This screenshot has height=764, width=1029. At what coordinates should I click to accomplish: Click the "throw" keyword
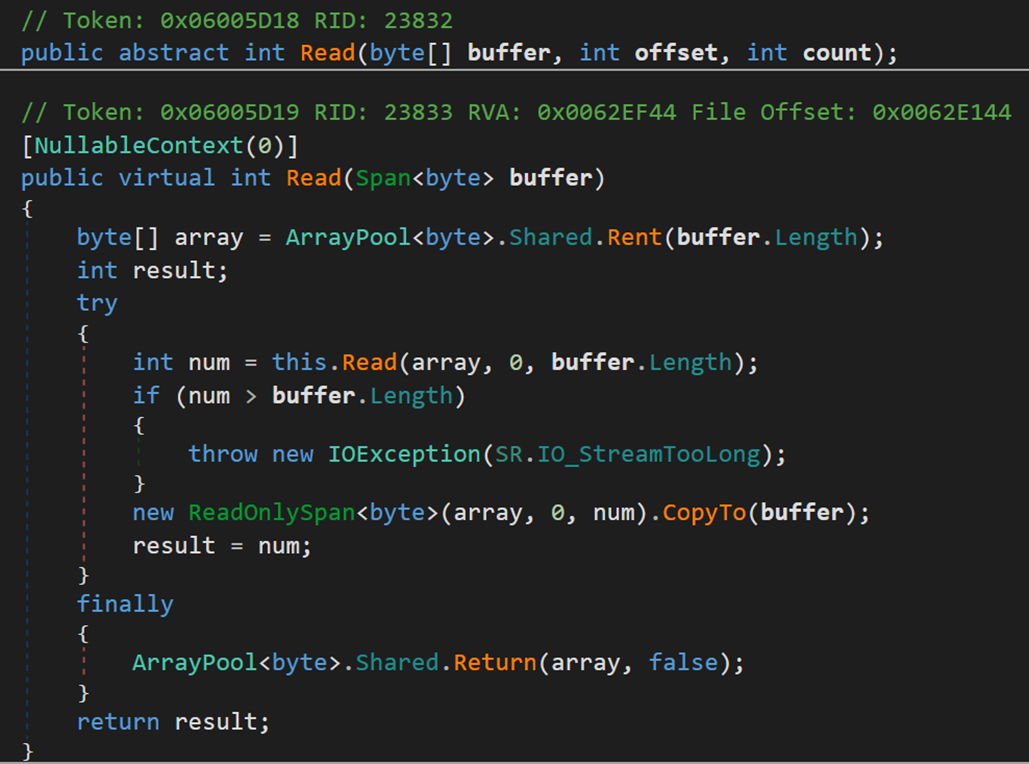(222, 454)
